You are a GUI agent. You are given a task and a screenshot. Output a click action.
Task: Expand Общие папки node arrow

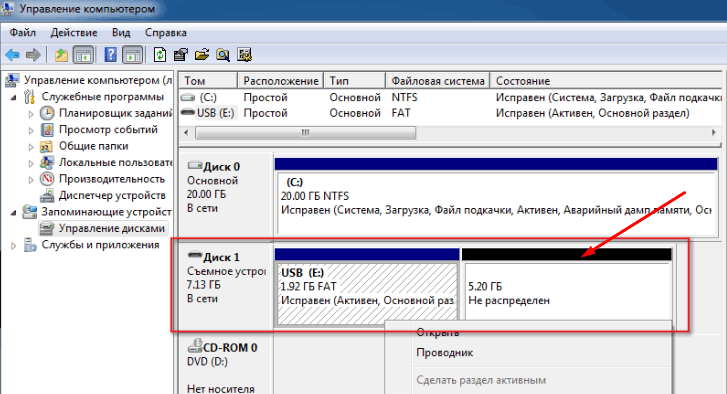(31, 147)
